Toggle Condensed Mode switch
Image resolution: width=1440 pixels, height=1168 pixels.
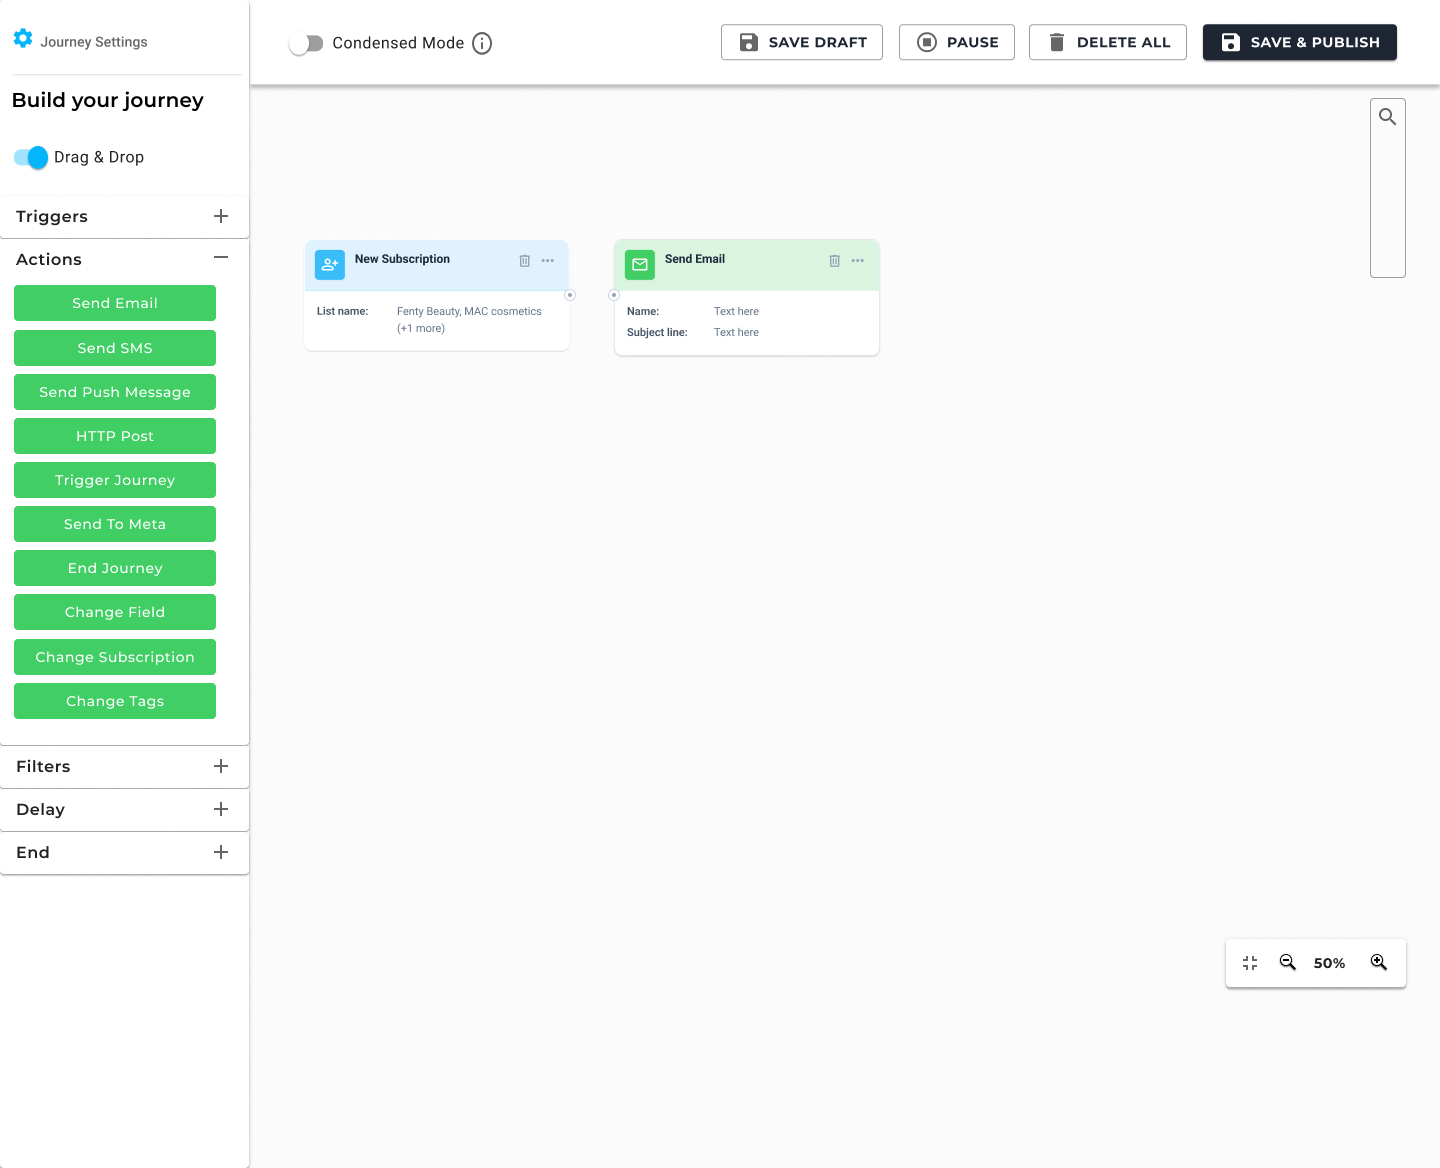pos(306,43)
